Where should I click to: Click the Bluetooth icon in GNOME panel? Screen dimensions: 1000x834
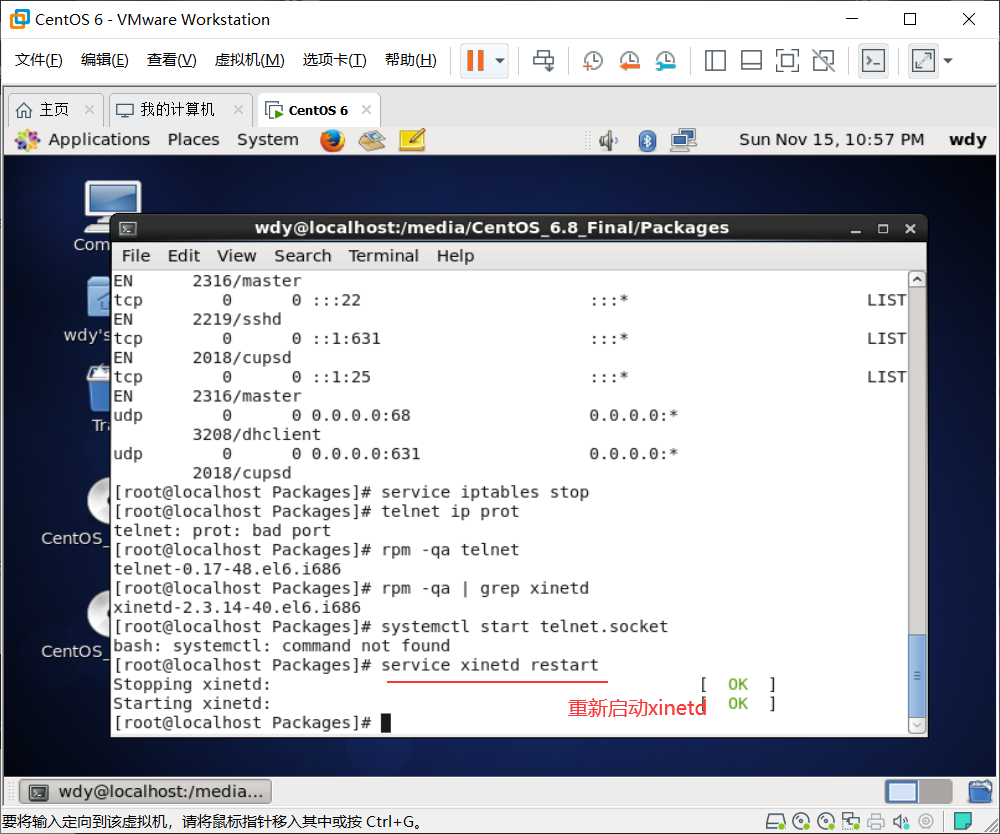coord(647,140)
